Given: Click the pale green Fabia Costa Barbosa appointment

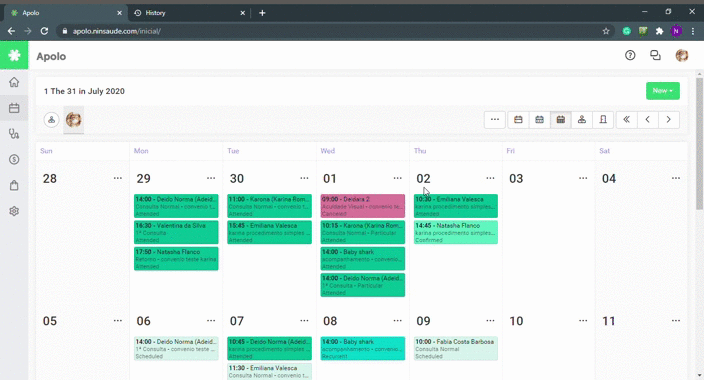Looking at the screenshot, I should pos(456,349).
